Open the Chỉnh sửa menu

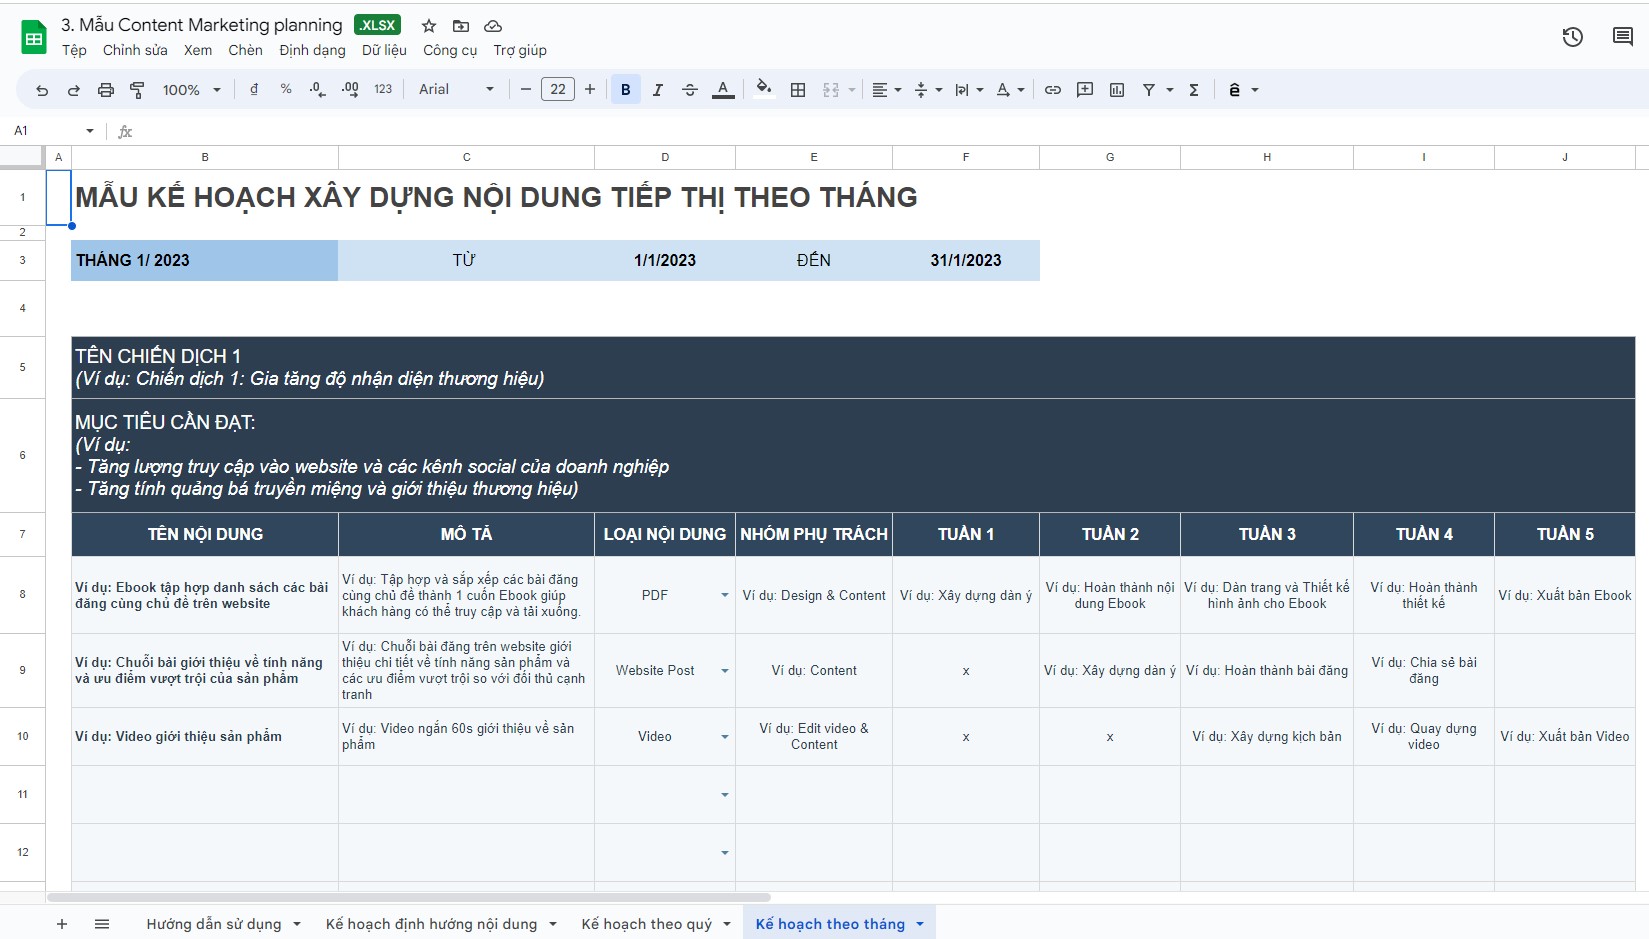coord(135,50)
